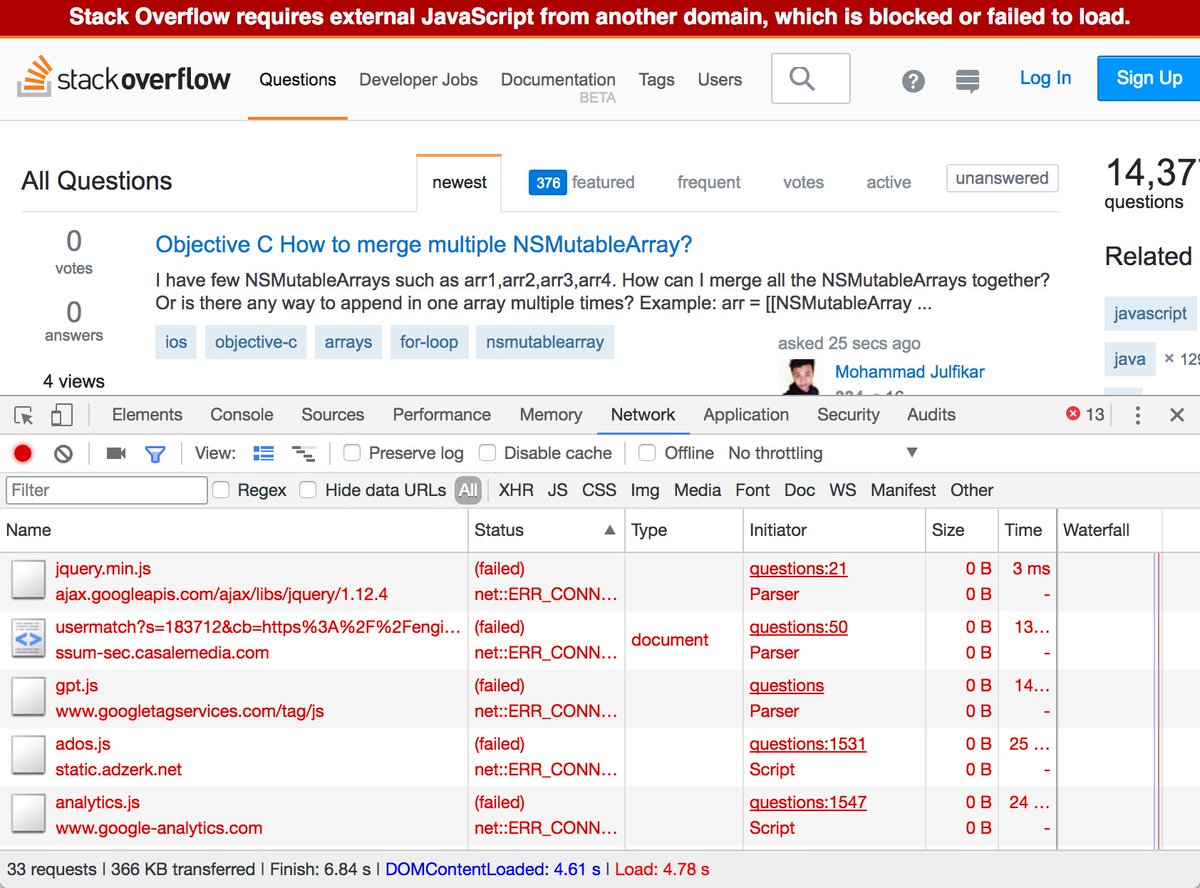Tick the Regex filter checkbox
The image size is (1200, 888).
(221, 490)
